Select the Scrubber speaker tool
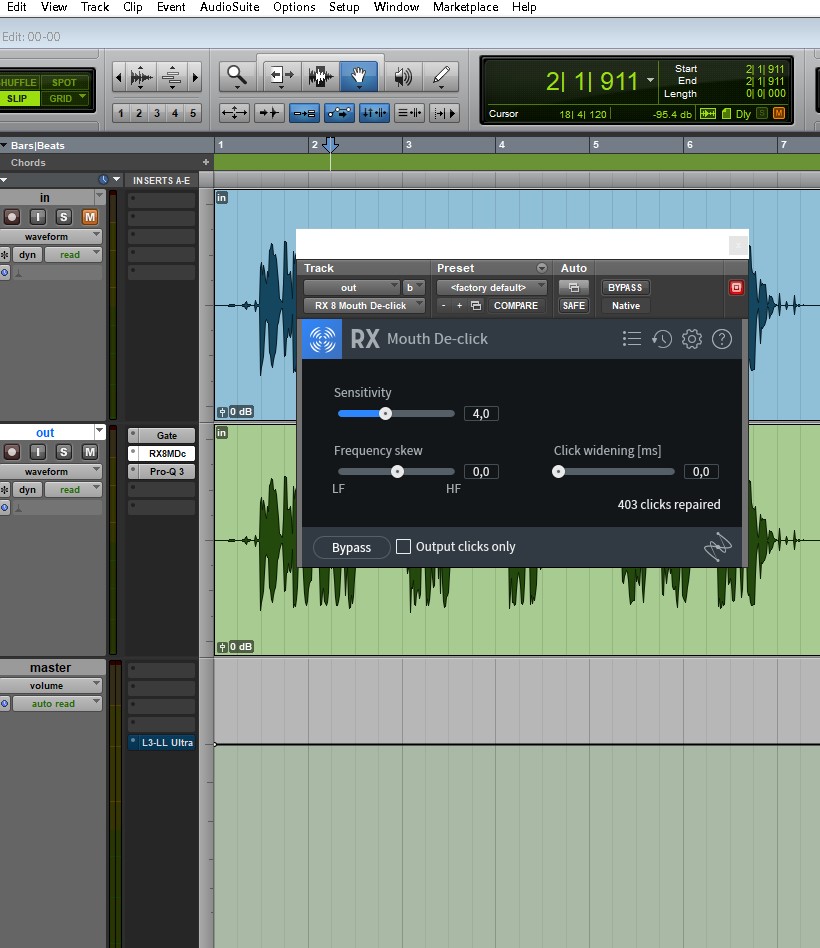Image resolution: width=820 pixels, height=948 pixels. pyautogui.click(x=402, y=76)
